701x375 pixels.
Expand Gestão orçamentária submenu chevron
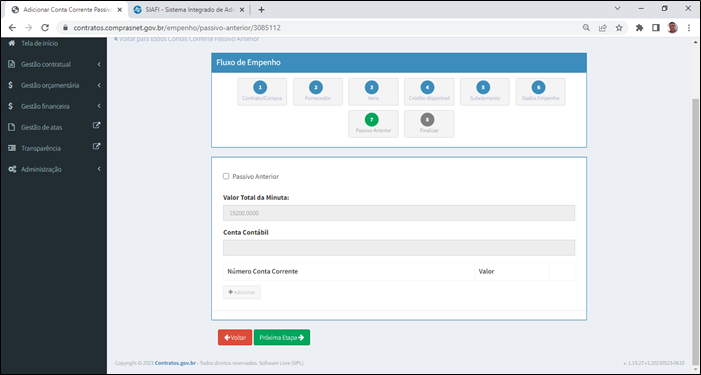pyautogui.click(x=99, y=85)
